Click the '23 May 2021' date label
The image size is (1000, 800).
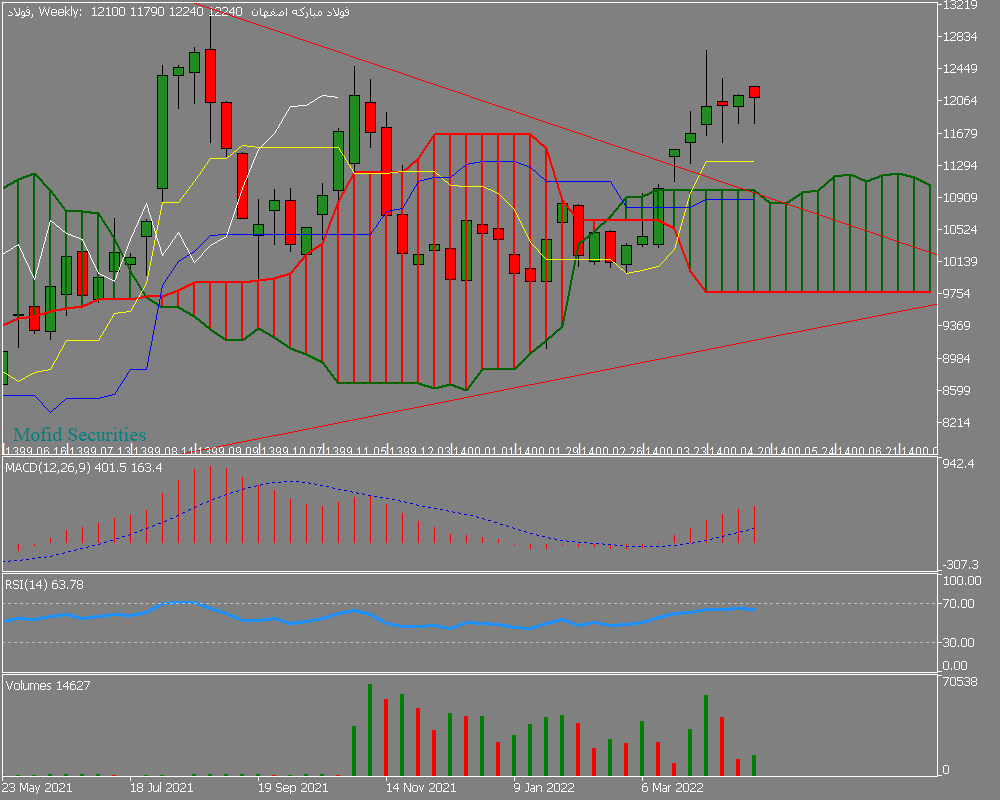tap(37, 787)
